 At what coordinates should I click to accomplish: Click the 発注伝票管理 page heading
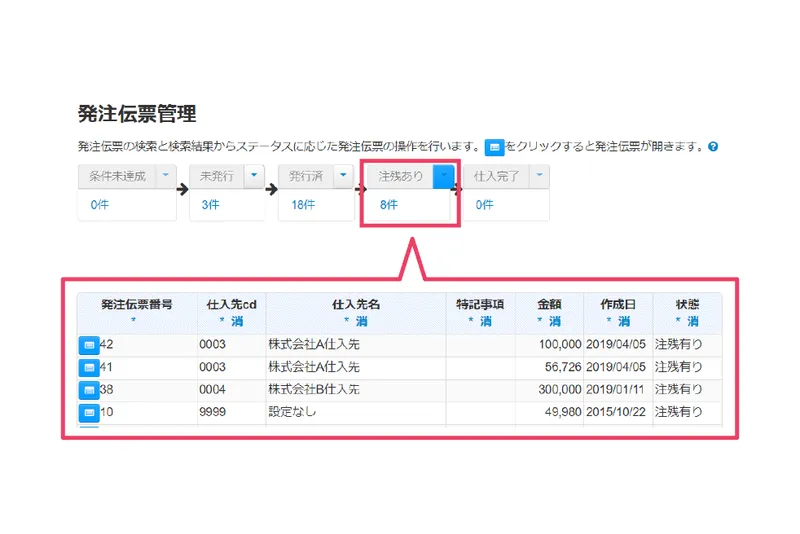[137, 113]
